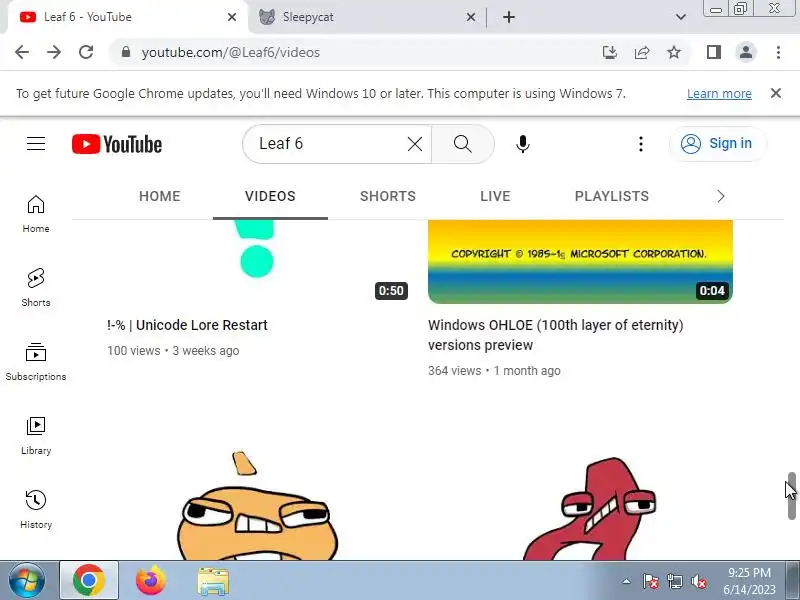Open the Action Center flag icon
Screen dimensions: 800x600
(x=650, y=581)
